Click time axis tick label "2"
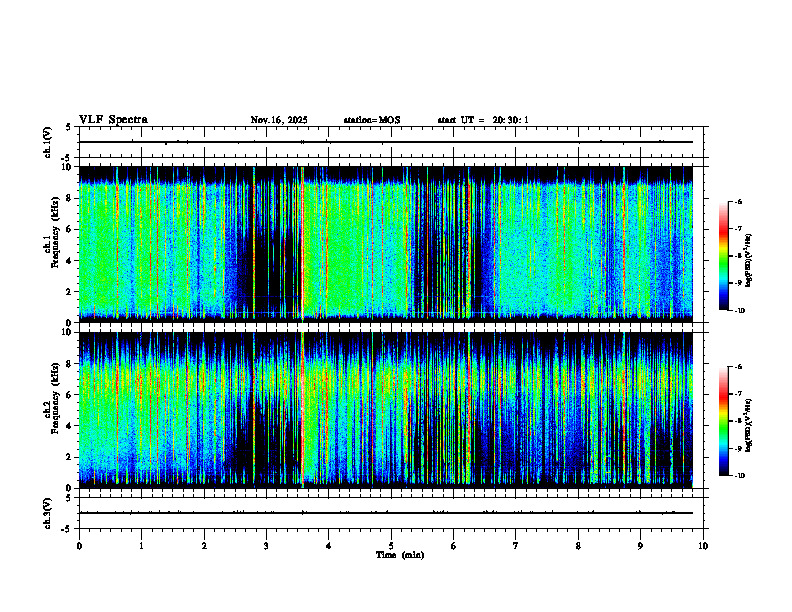This screenshot has height=612, width=792. coord(204,546)
